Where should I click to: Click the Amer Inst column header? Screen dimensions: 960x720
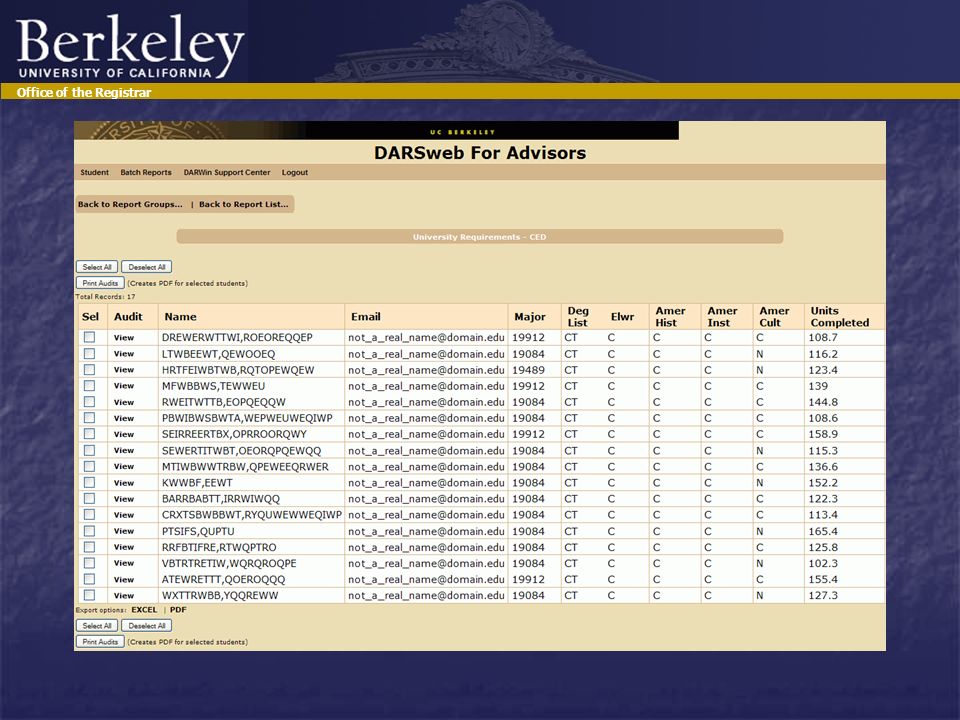[722, 317]
